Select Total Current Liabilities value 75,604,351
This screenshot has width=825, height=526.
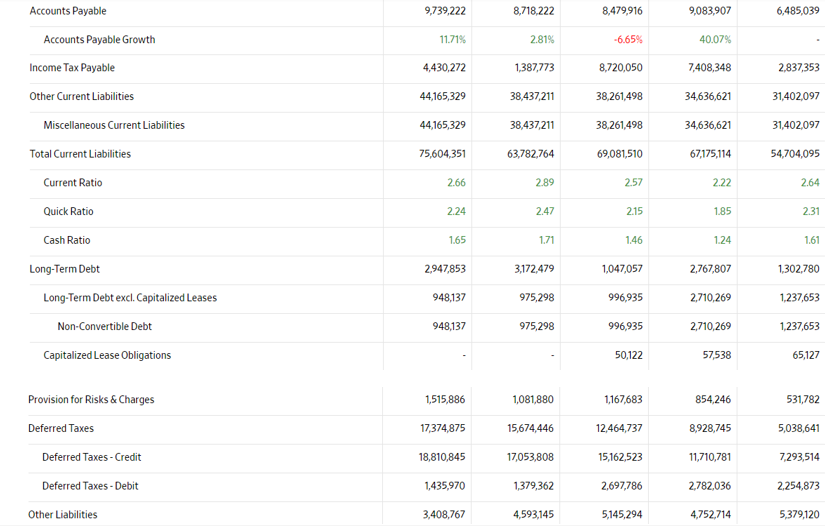point(442,154)
